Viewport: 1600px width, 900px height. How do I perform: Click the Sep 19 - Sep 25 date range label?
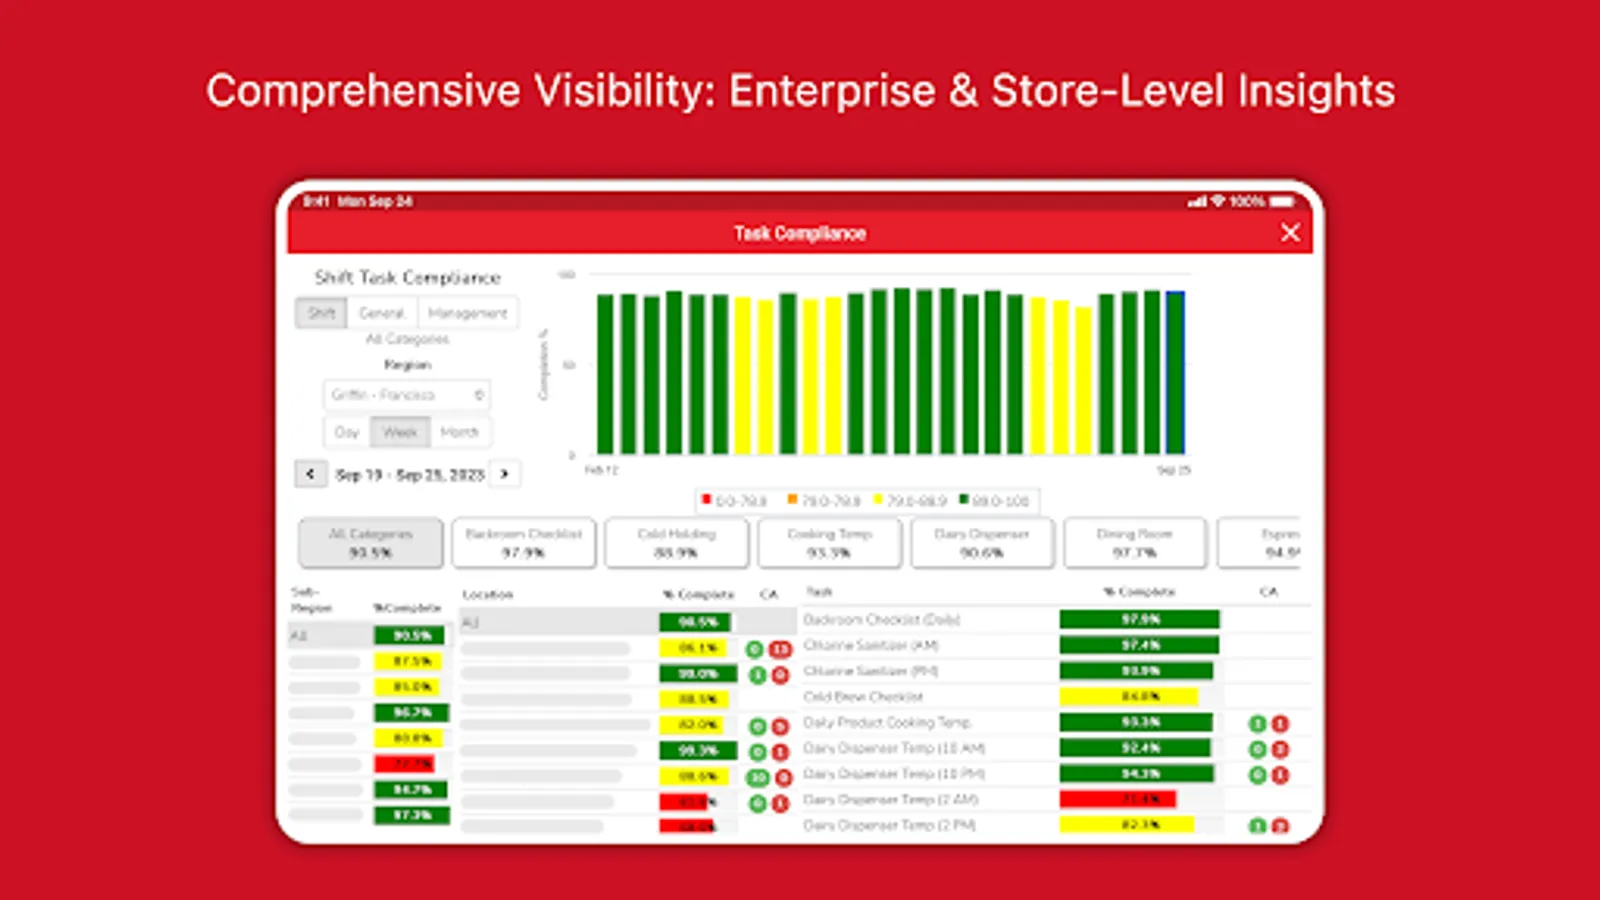[410, 474]
